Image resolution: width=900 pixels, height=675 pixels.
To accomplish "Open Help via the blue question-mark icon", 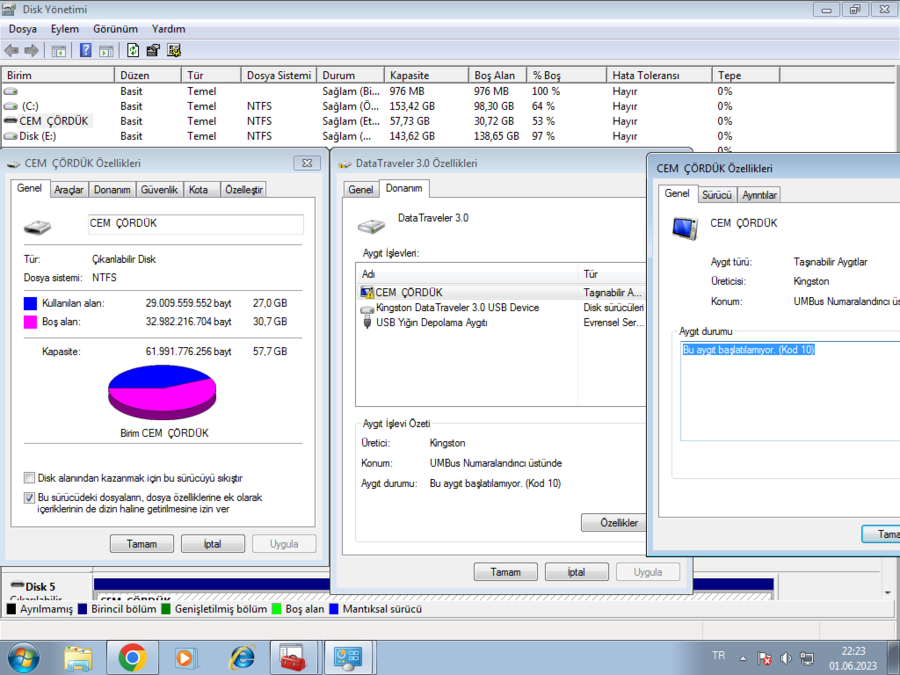I will coord(86,51).
